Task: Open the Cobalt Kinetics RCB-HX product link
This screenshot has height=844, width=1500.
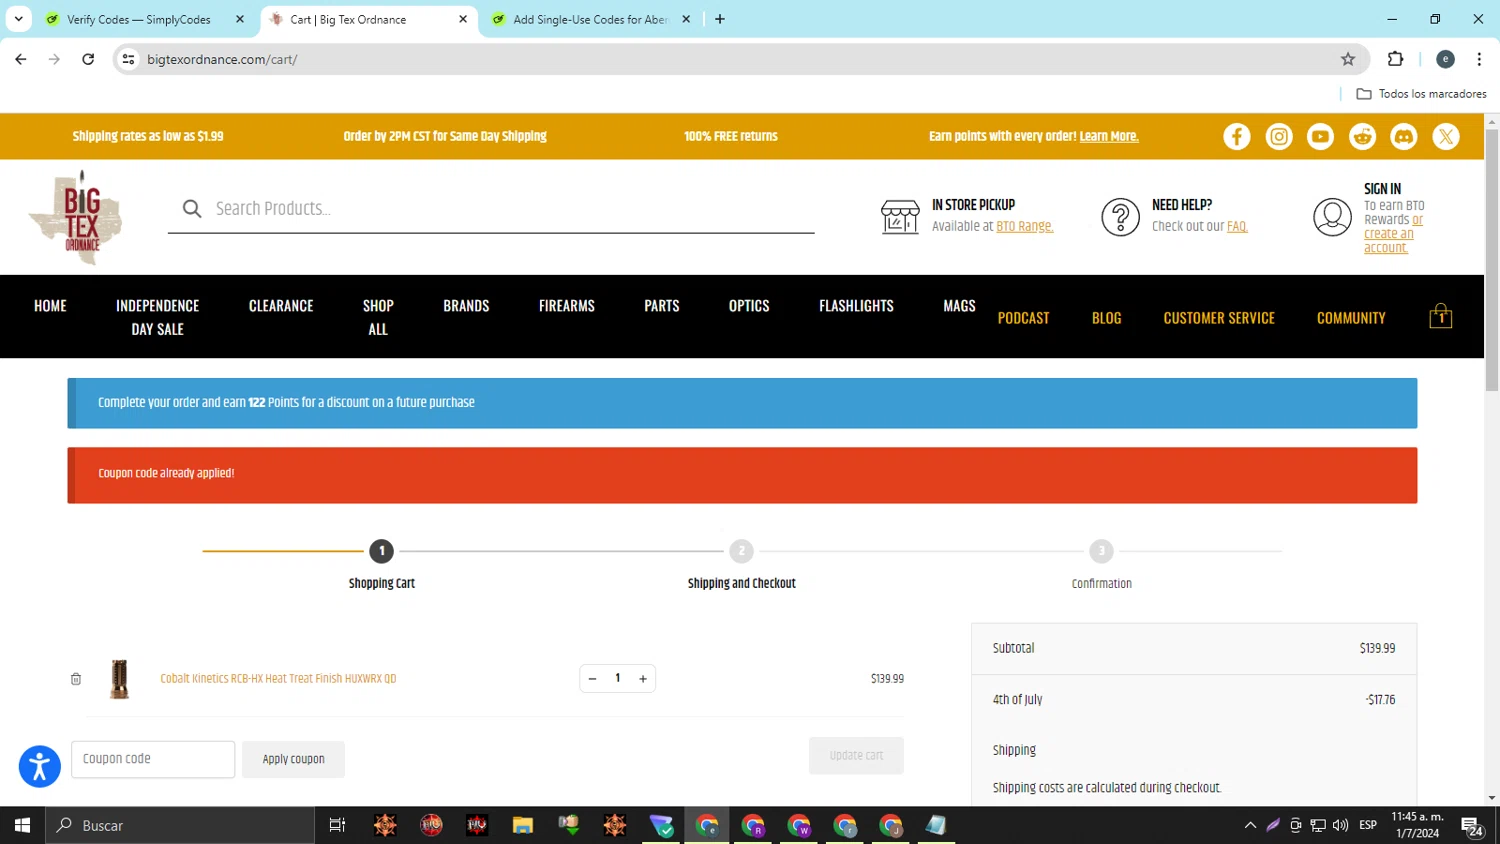Action: [278, 679]
